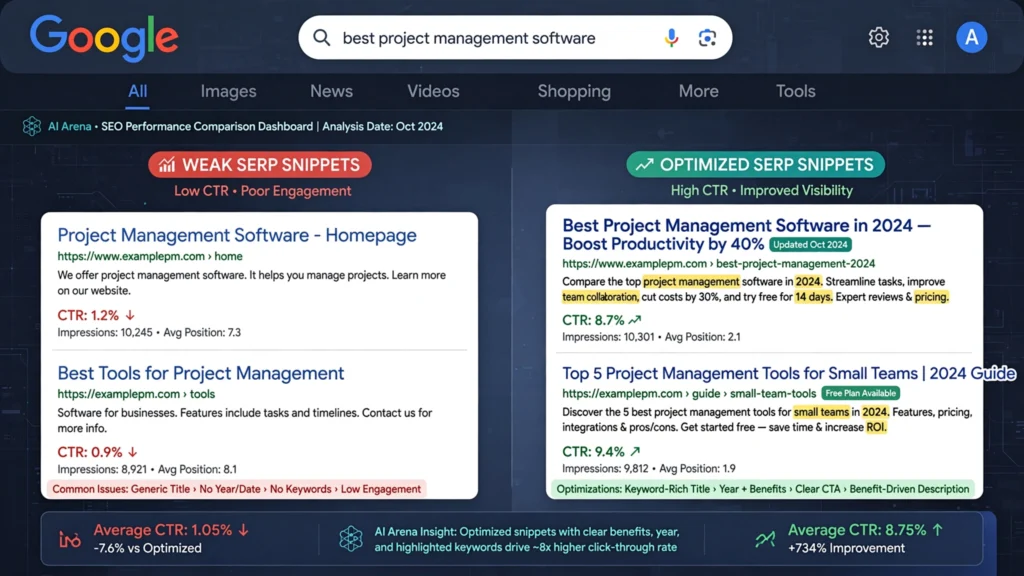1024x576 pixels.
Task: Click the -7.6% vs Optimized text
Action: (x=148, y=549)
